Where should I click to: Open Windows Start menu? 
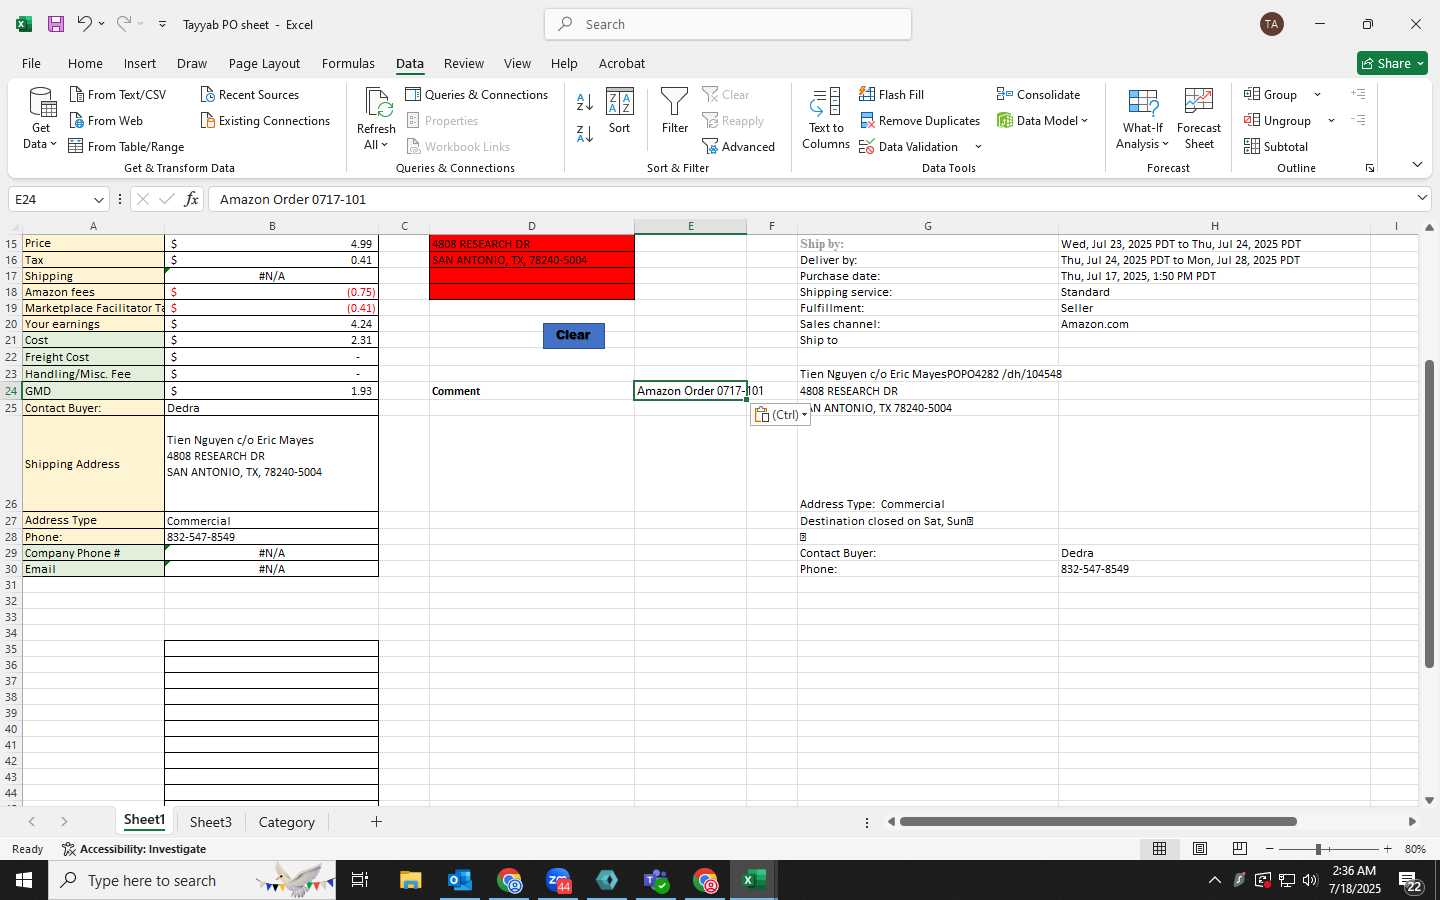tap(24, 880)
